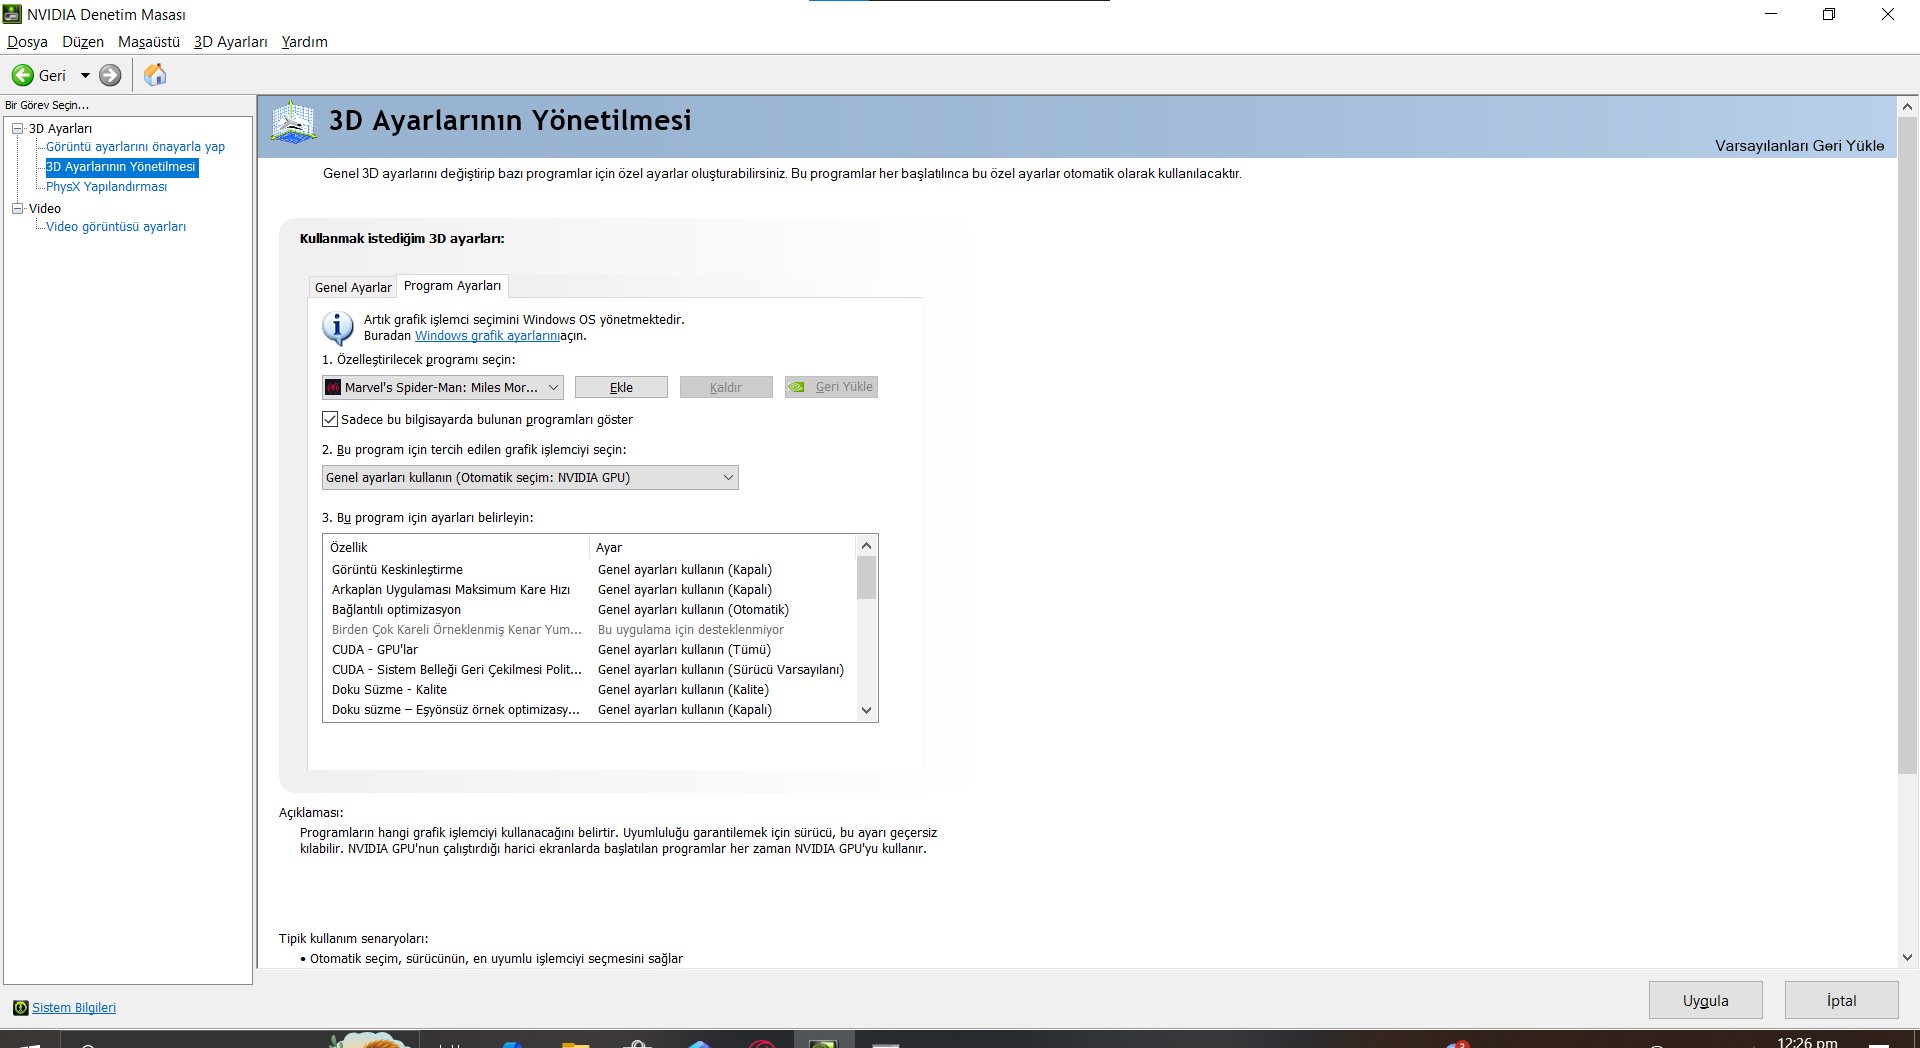Click the 'Özellik' column header

point(457,547)
